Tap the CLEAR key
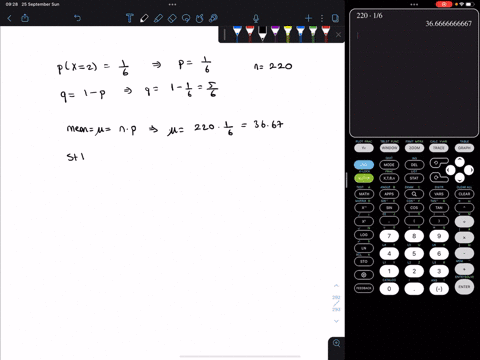Image resolution: width=480 pixels, height=360 pixels. click(x=464, y=194)
